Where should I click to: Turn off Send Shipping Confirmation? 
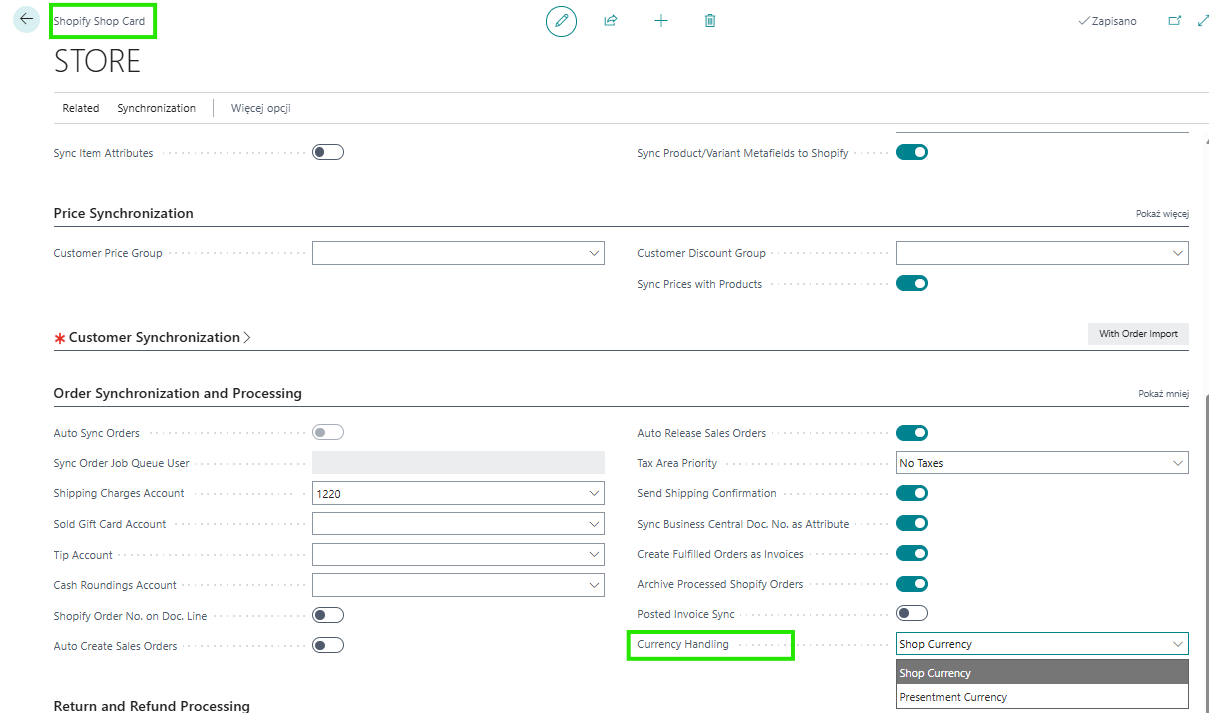tap(912, 493)
